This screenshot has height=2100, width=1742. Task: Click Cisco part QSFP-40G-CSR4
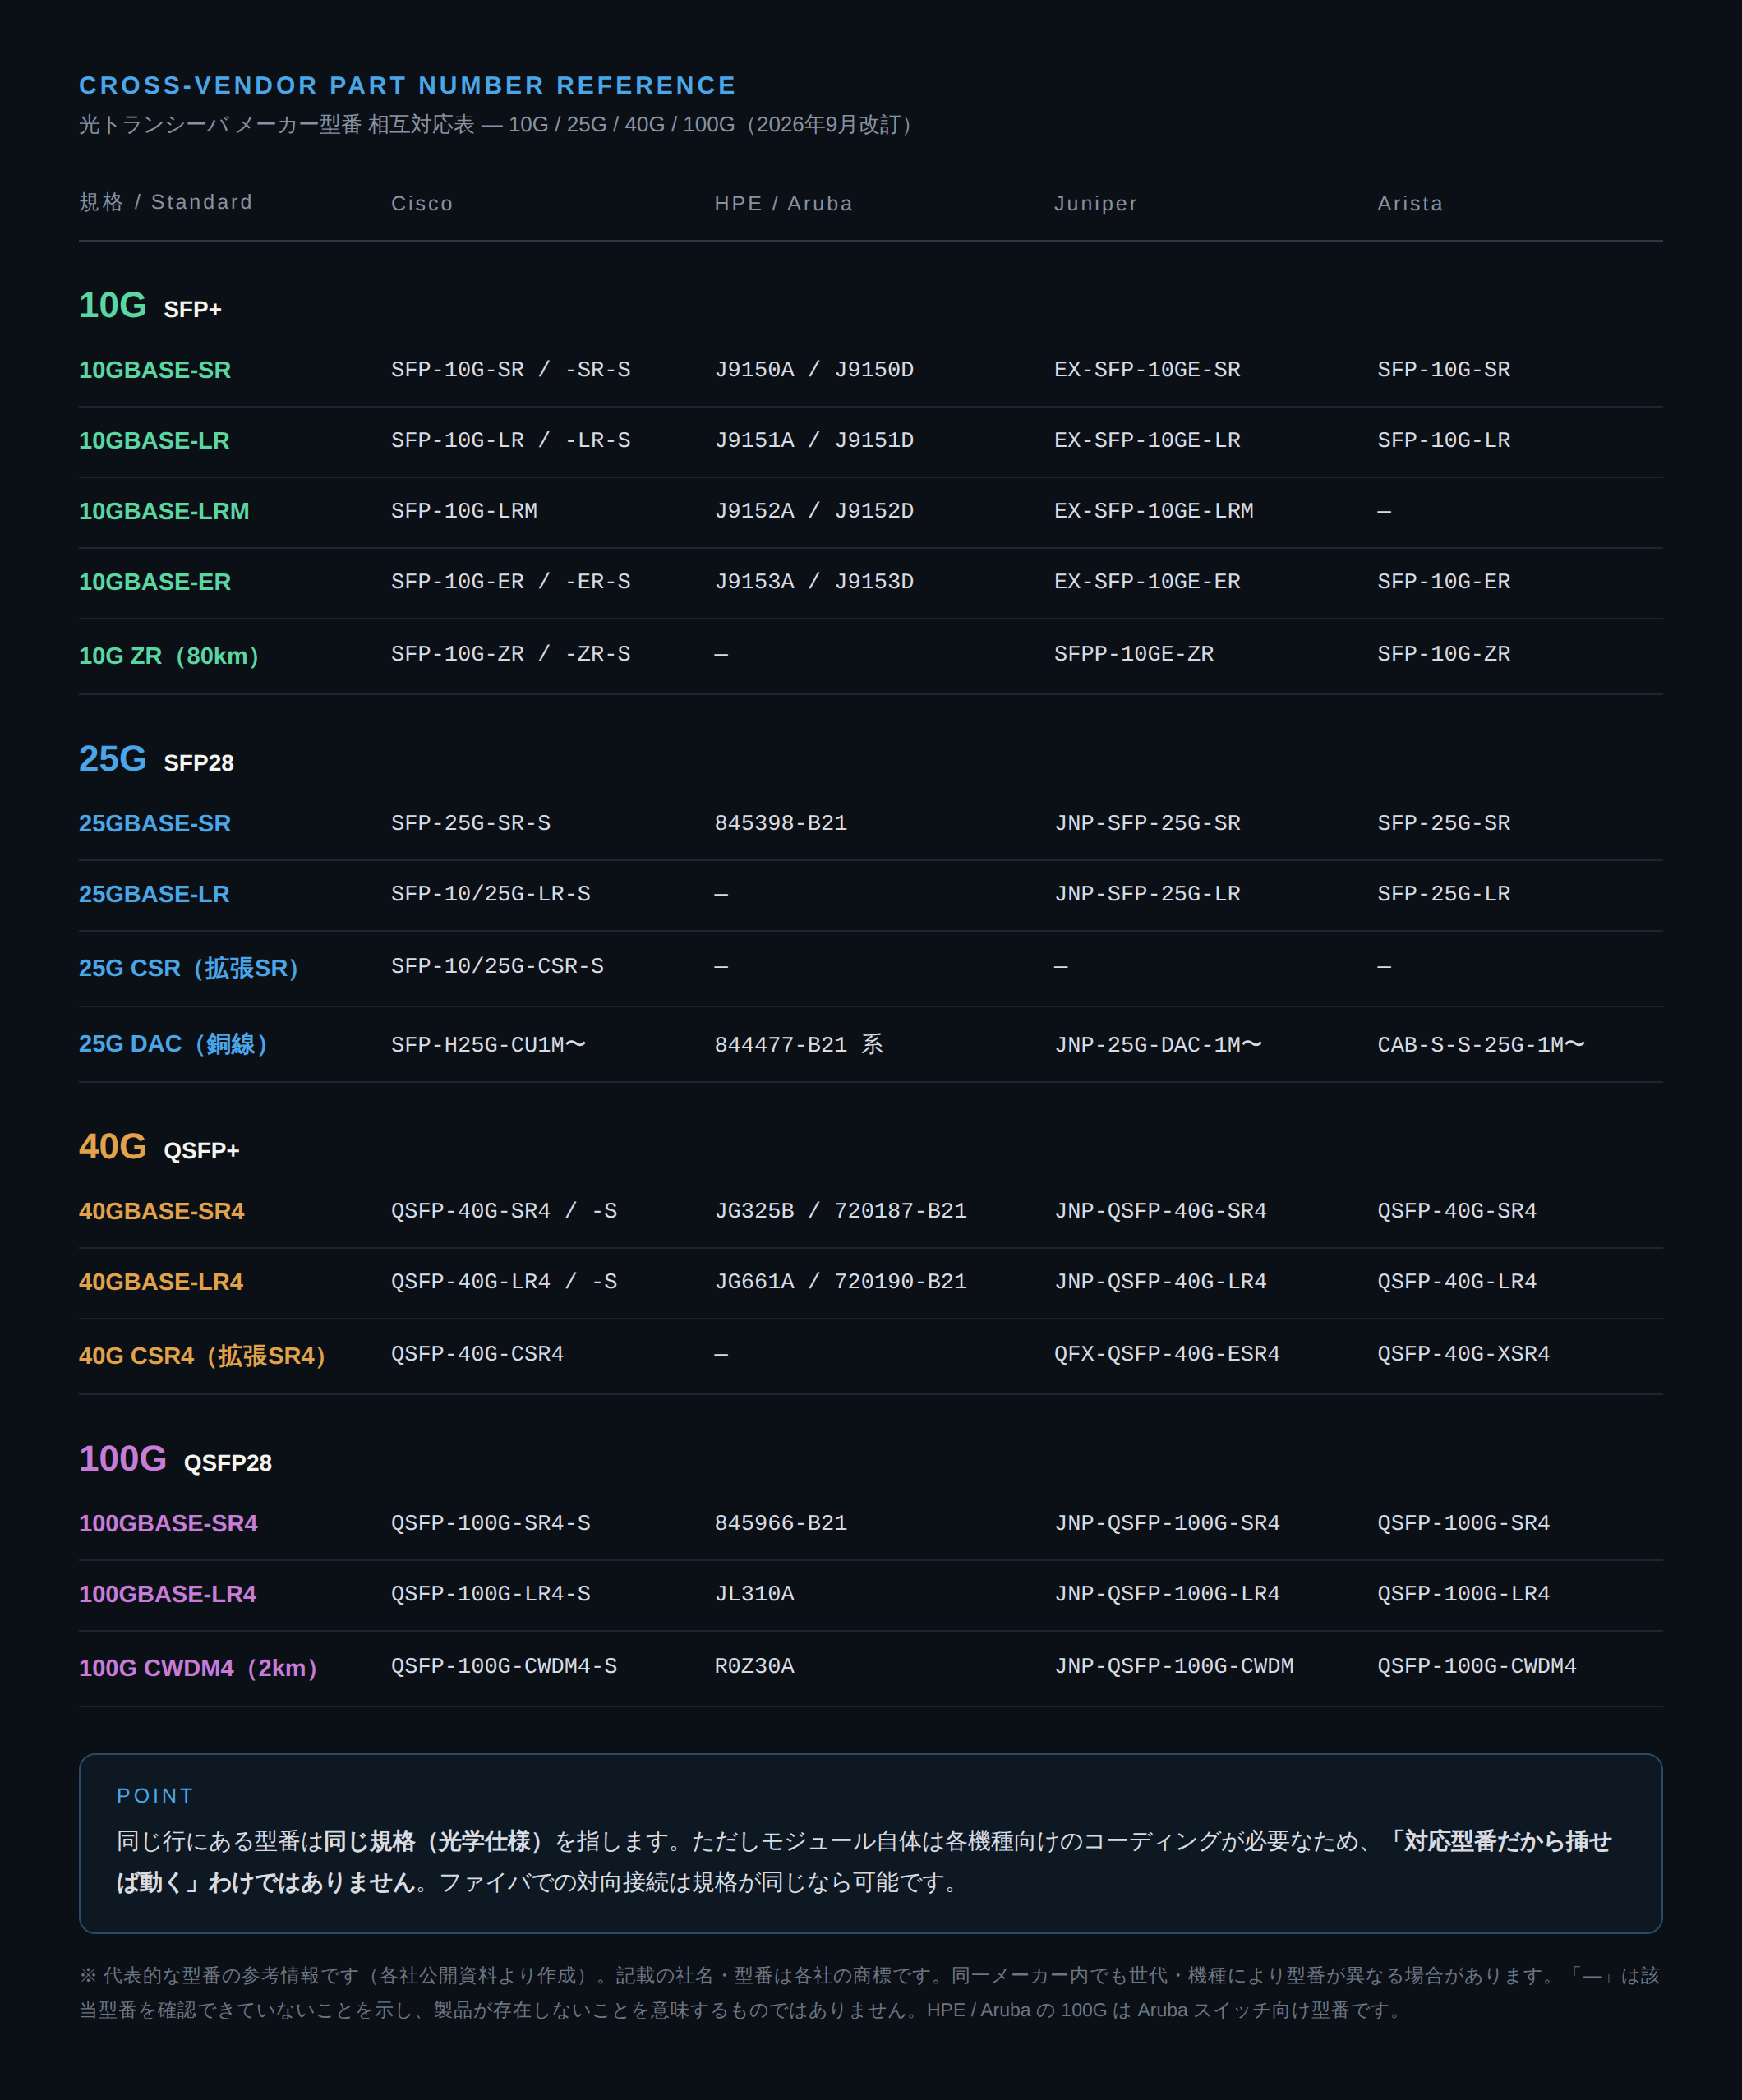[477, 1354]
